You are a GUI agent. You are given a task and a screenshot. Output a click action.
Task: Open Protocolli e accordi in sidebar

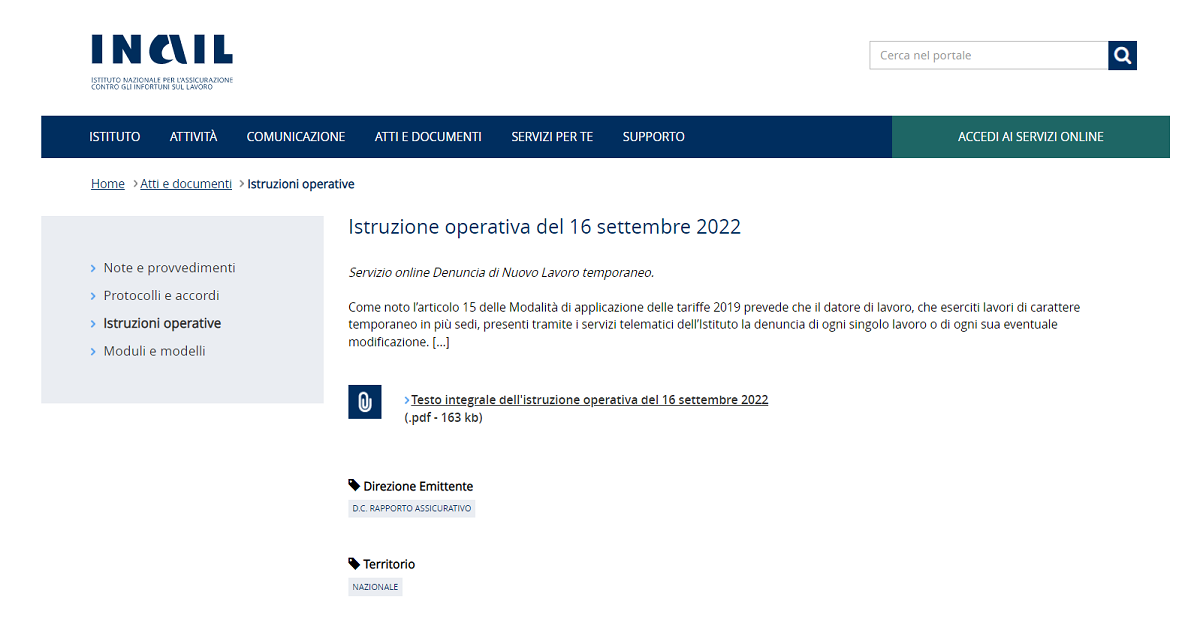pos(161,296)
